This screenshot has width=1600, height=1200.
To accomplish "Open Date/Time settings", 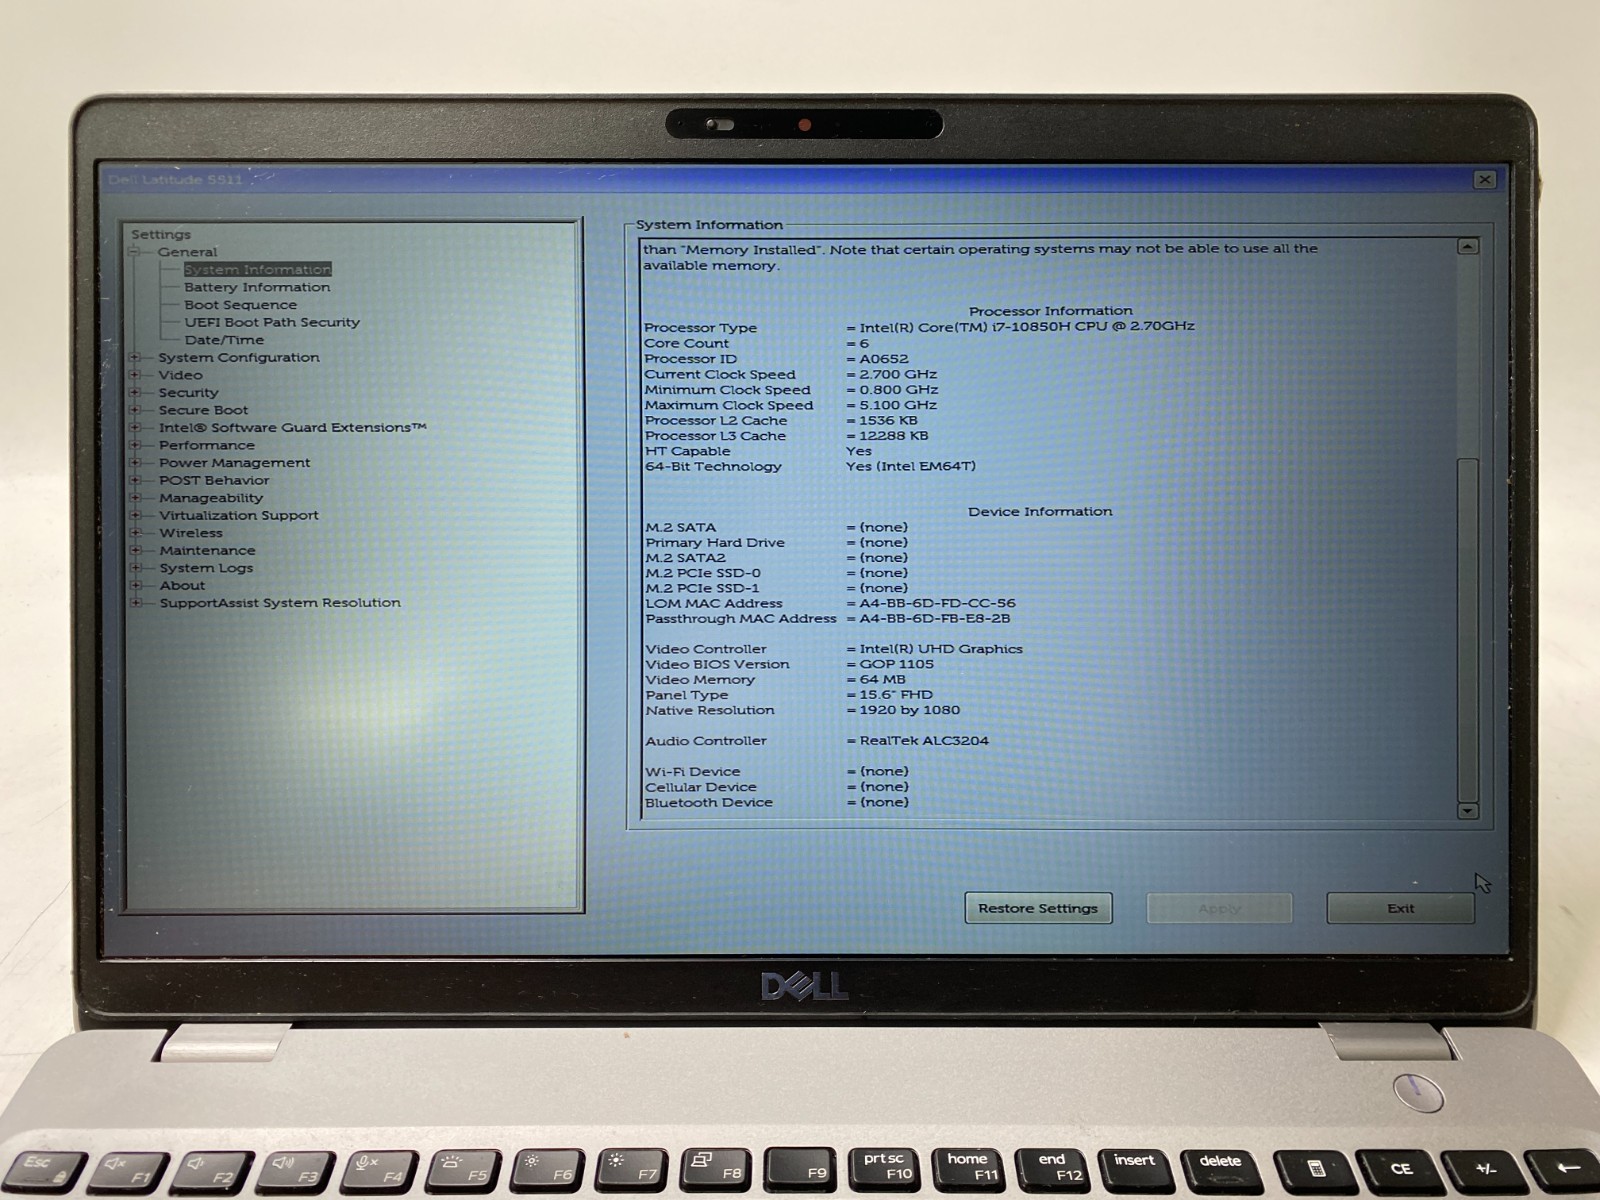I will (x=224, y=340).
